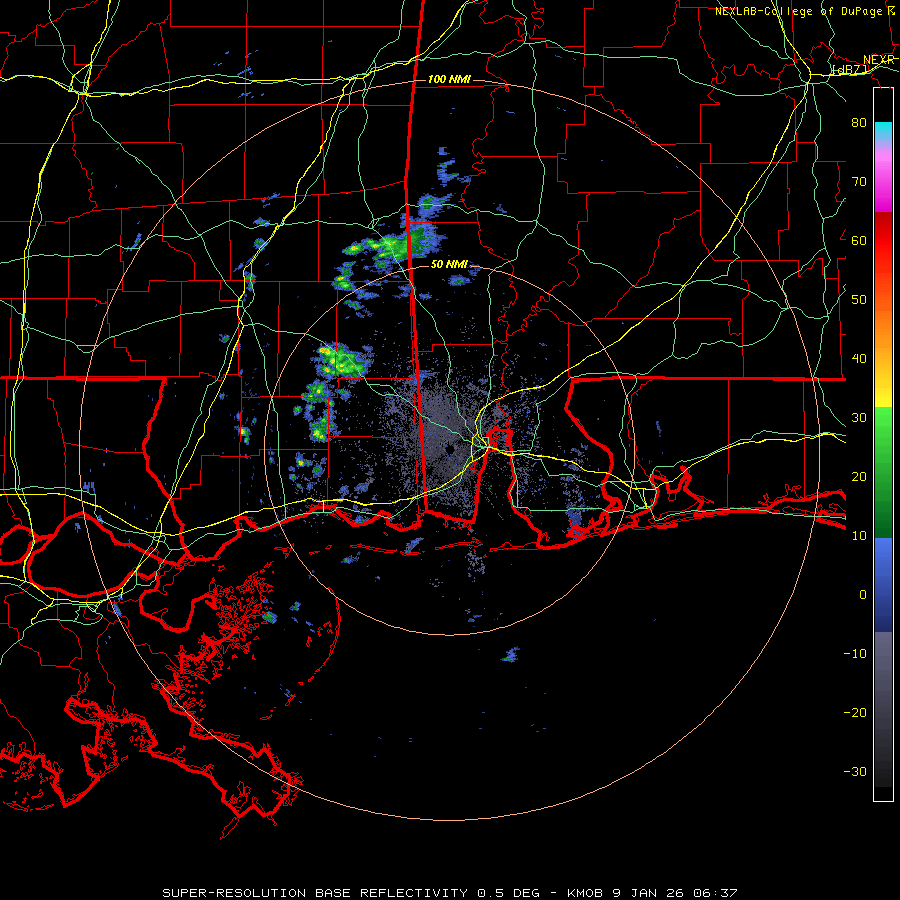The width and height of the screenshot is (900, 900).
Task: Click the "40" value on the dBZ scale
Action: tap(859, 359)
